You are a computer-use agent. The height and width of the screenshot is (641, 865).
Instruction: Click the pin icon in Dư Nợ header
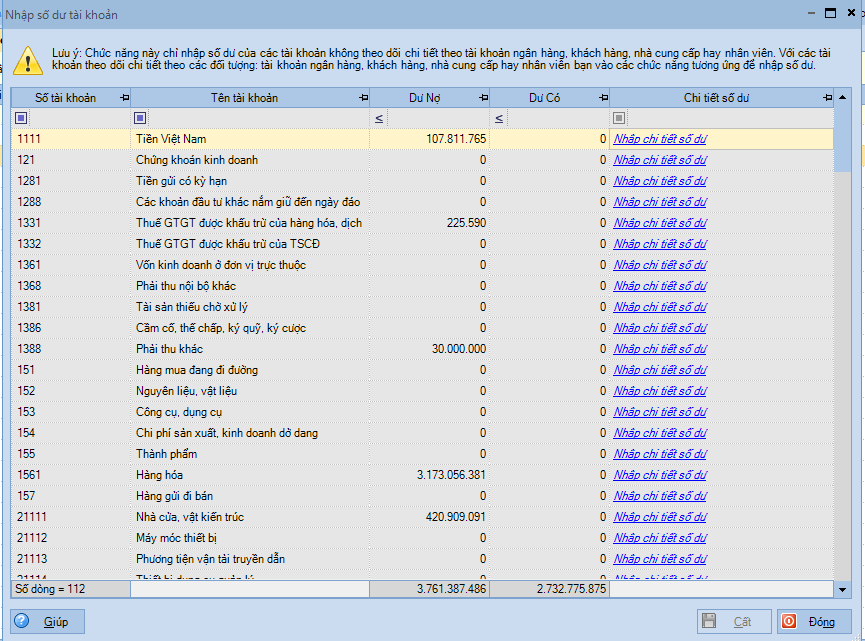[x=483, y=98]
